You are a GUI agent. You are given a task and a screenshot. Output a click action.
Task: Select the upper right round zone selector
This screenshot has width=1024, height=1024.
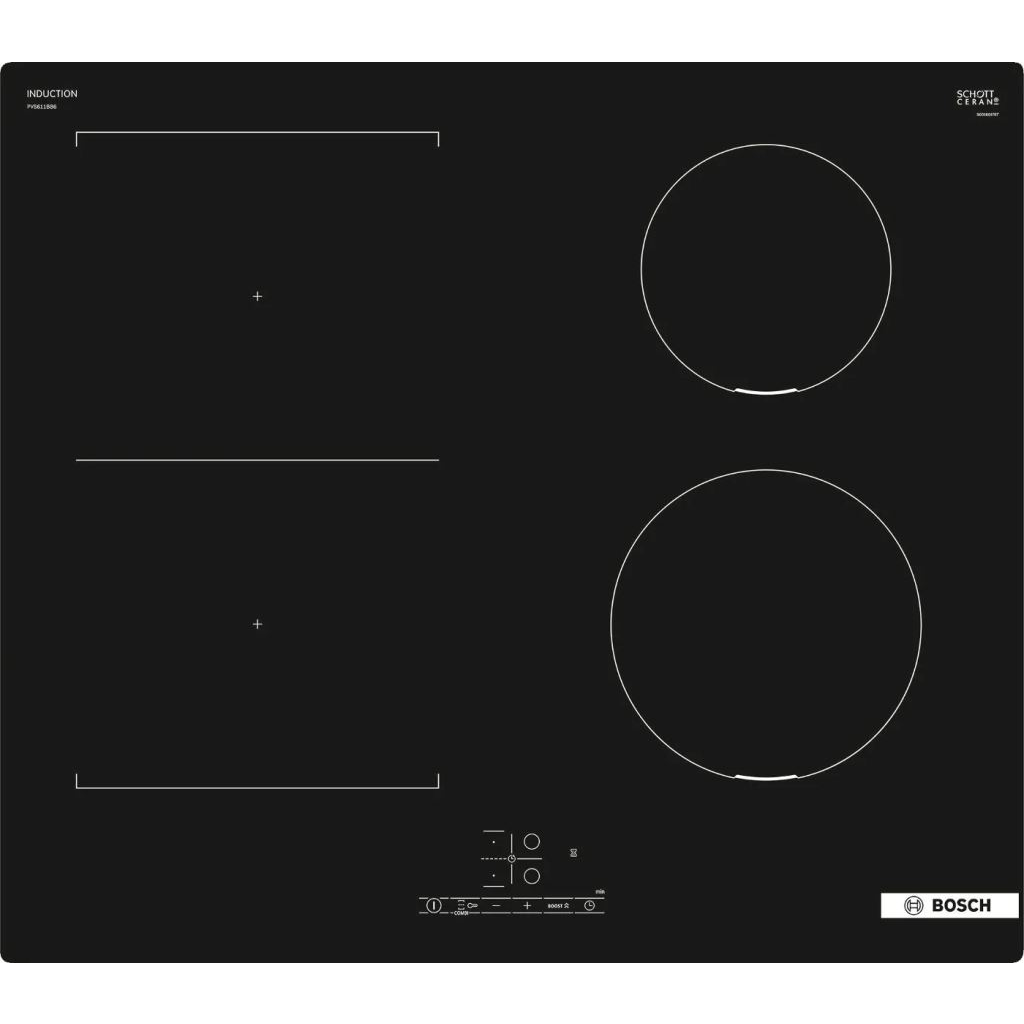click(x=532, y=841)
